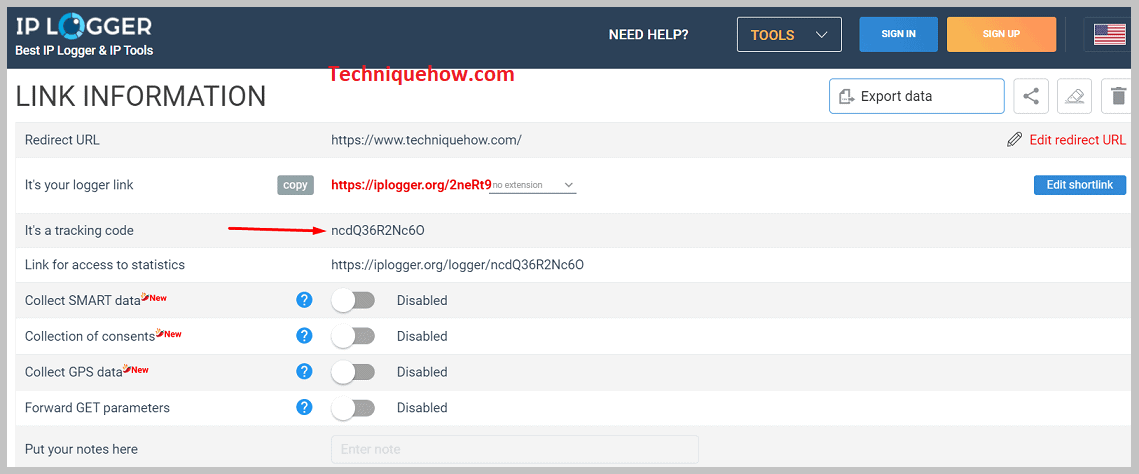The height and width of the screenshot is (474, 1139).
Task: Click the tracking code ncdQ36R2Nc6O text
Action: pyautogui.click(x=377, y=231)
